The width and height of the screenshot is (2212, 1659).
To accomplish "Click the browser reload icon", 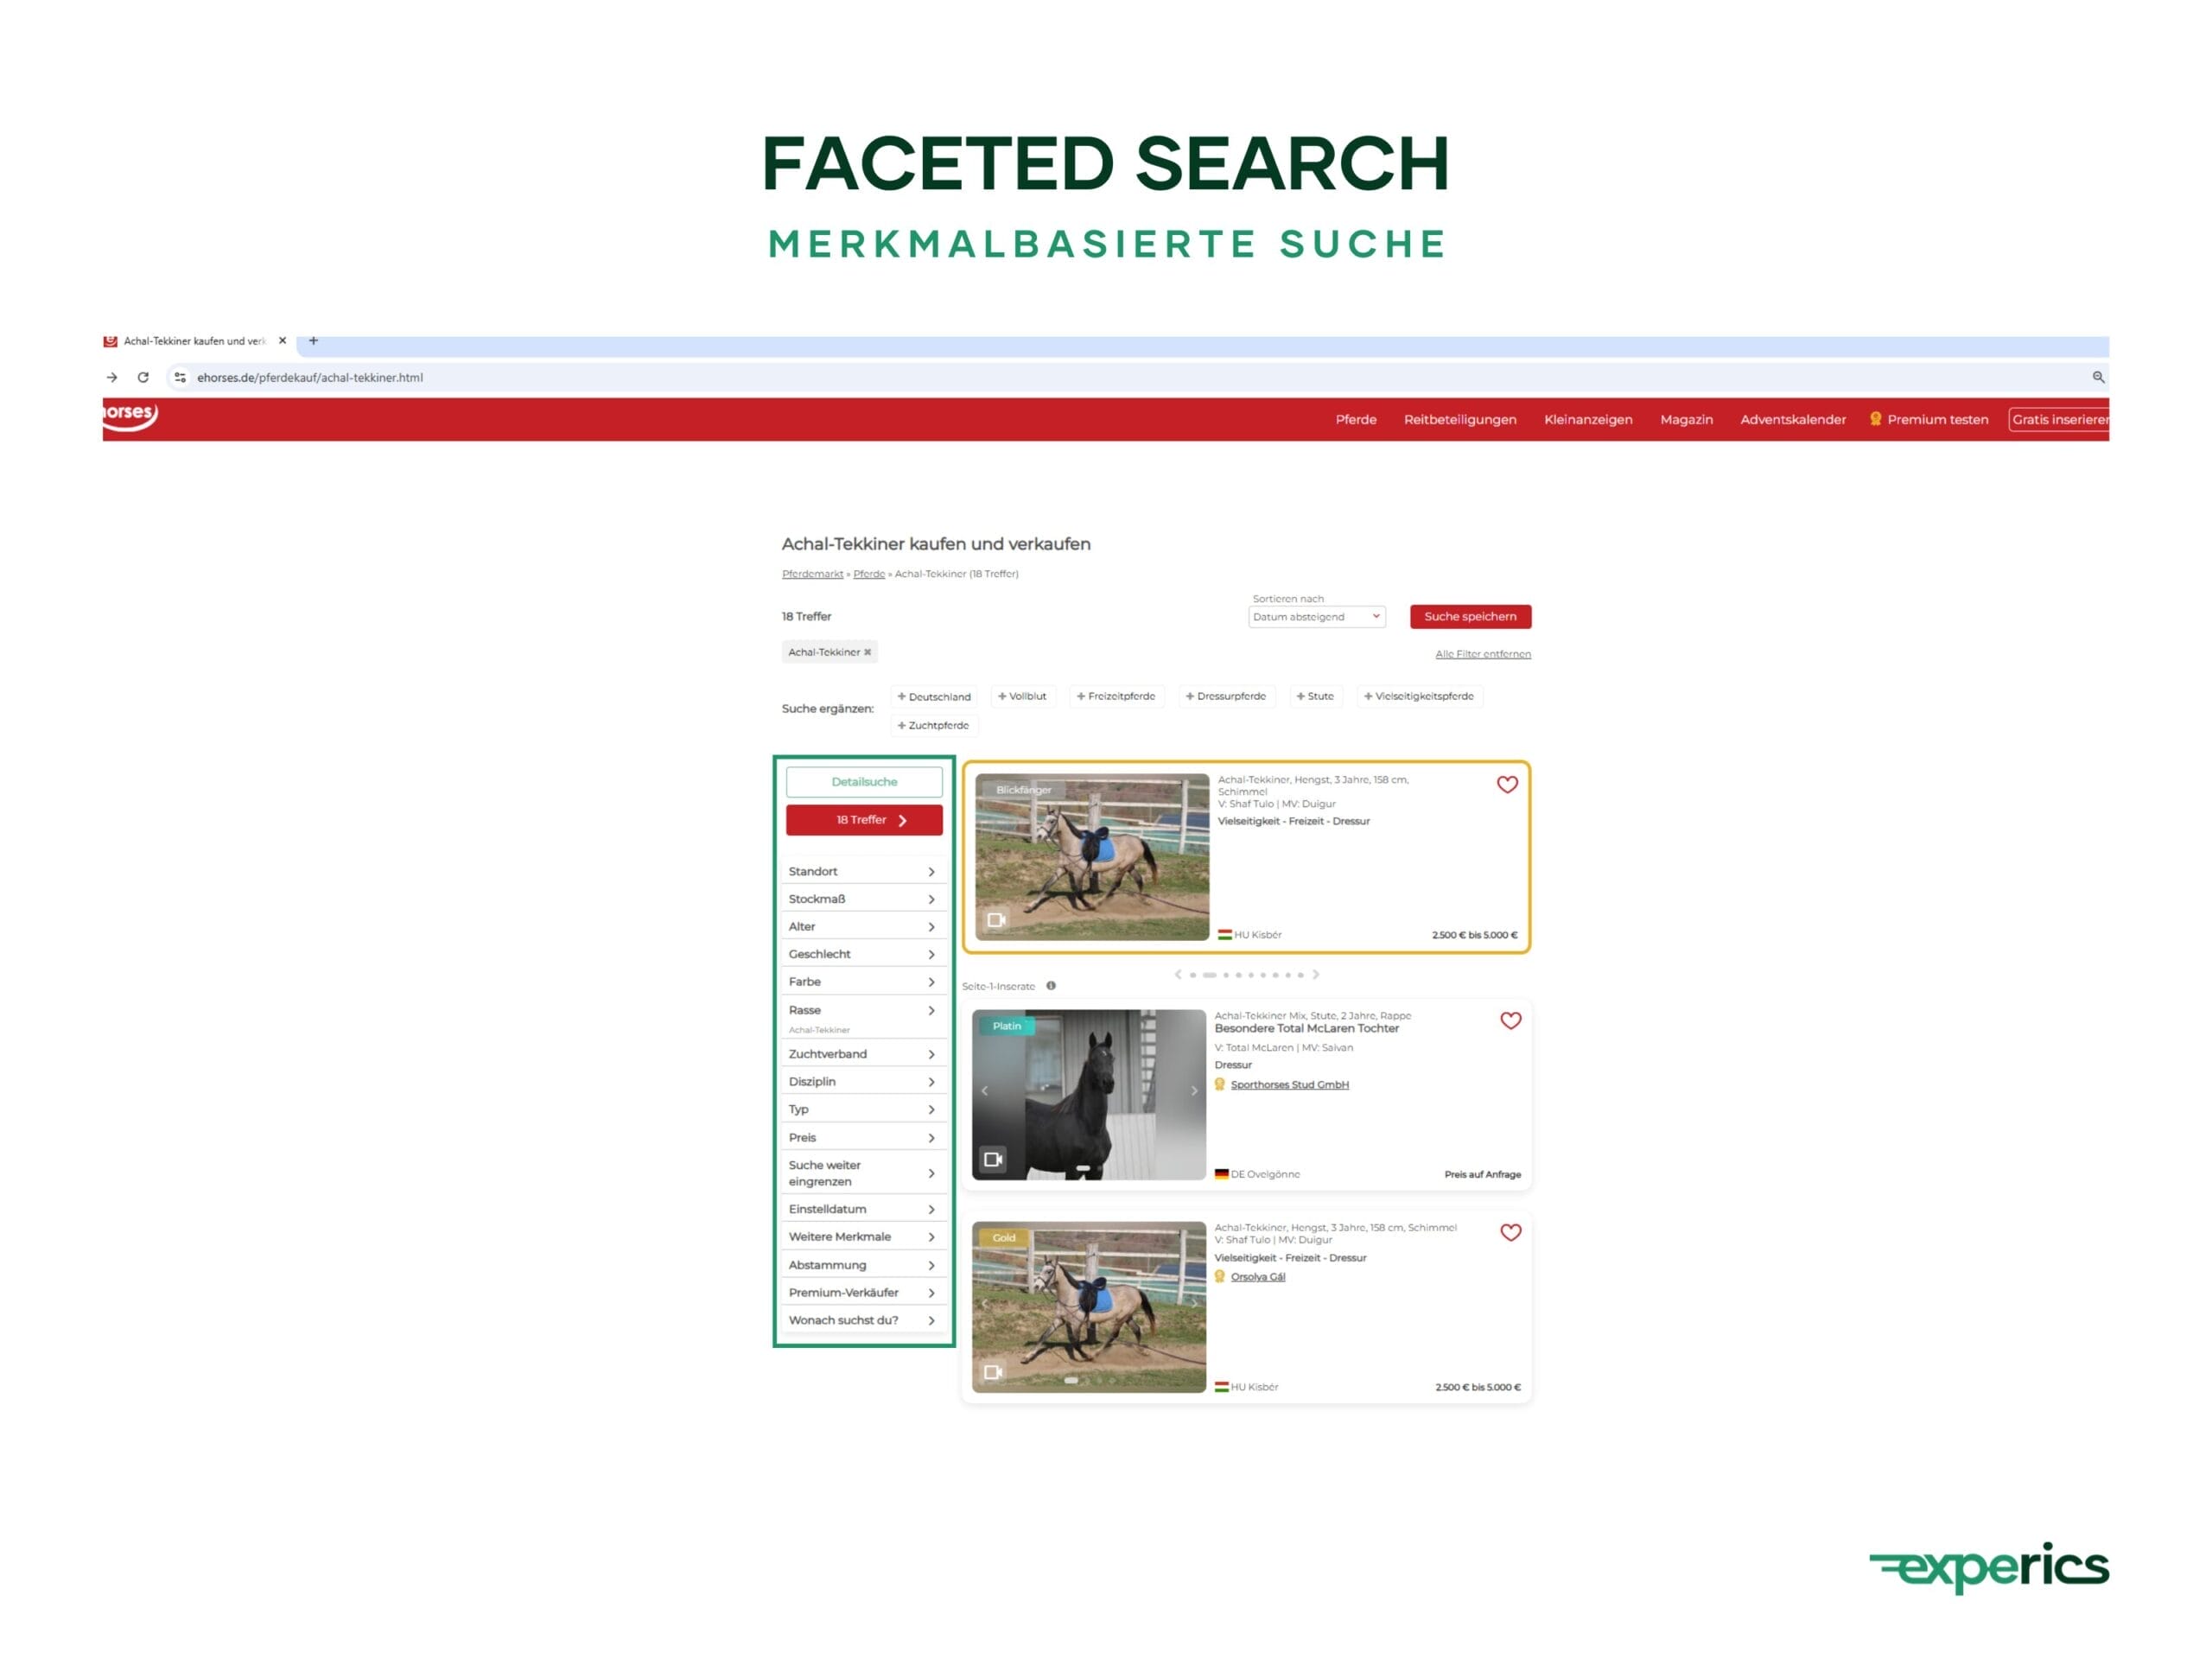I will [x=143, y=377].
